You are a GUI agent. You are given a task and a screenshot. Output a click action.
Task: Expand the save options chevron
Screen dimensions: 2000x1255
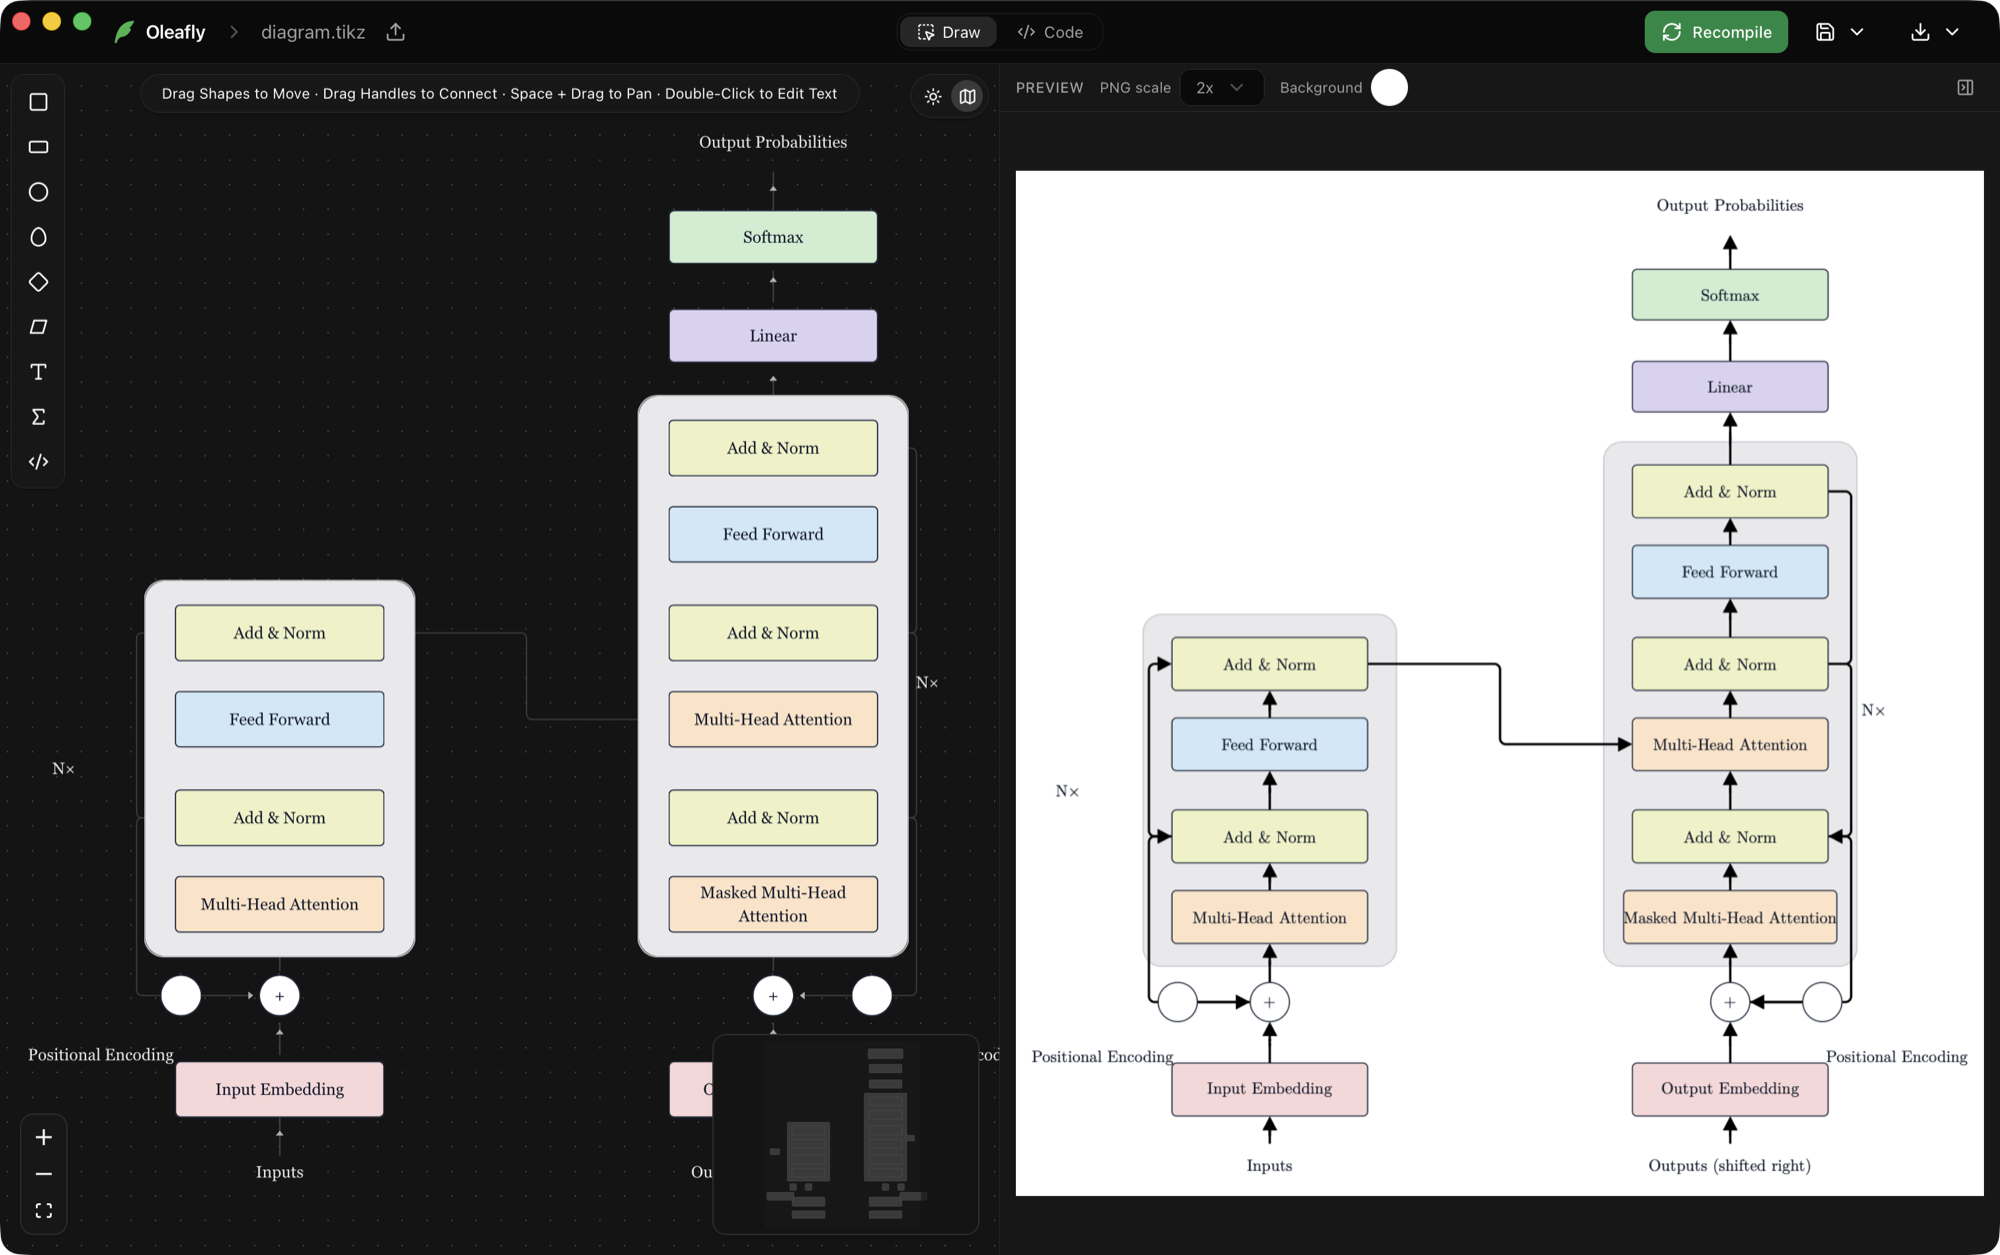(1857, 32)
